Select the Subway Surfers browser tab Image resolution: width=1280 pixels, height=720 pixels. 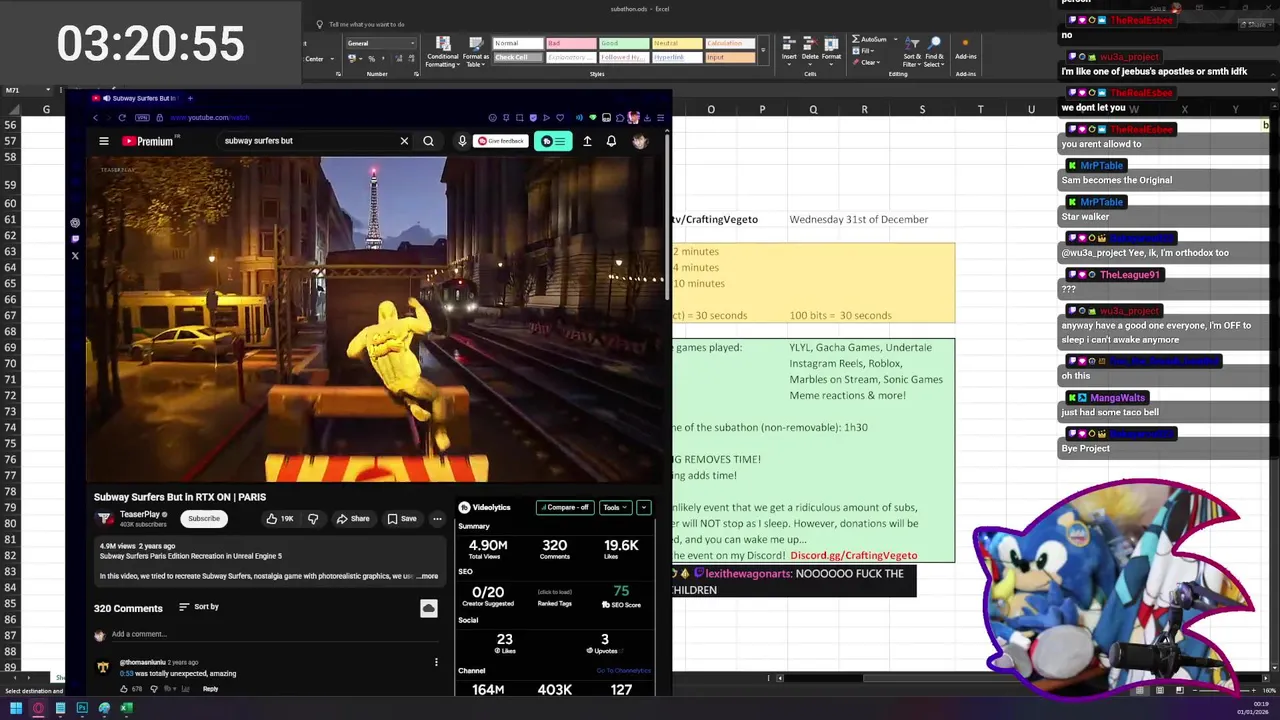pyautogui.click(x=138, y=98)
